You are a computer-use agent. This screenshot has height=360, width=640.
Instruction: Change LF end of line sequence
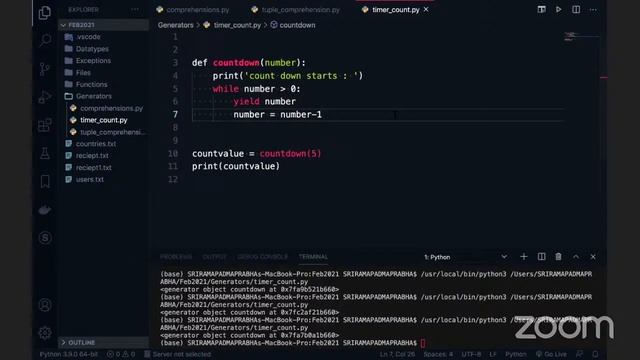coord(493,354)
